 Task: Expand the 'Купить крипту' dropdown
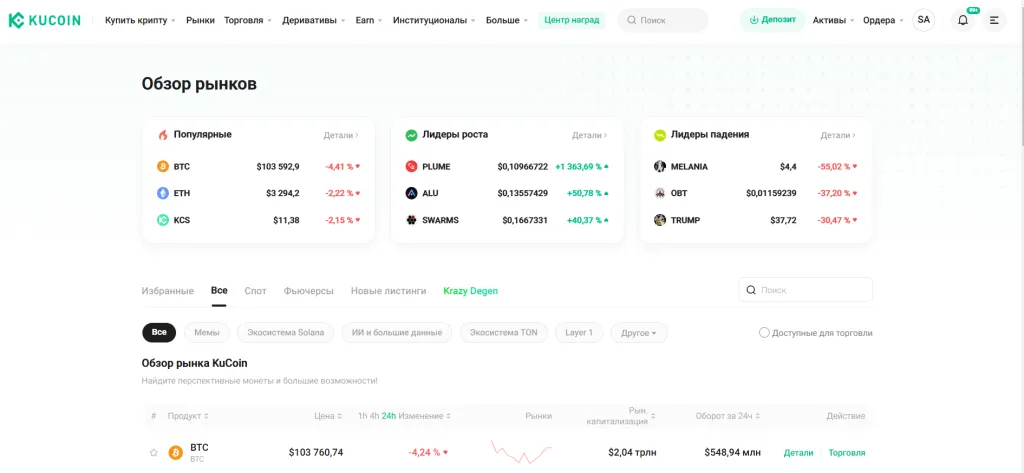139,20
